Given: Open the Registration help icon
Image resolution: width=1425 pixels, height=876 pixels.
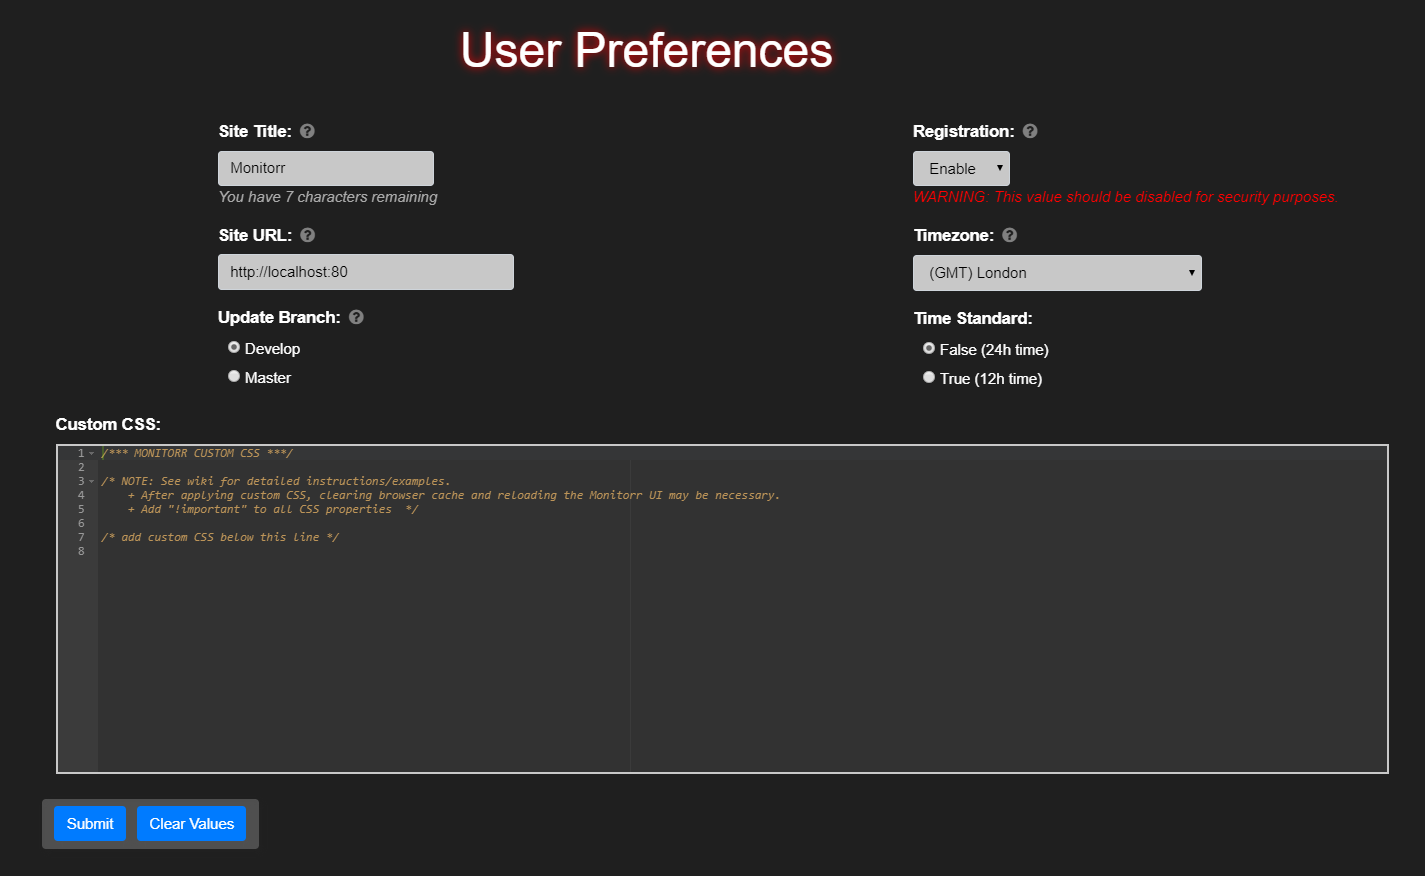Looking at the screenshot, I should (x=1030, y=130).
